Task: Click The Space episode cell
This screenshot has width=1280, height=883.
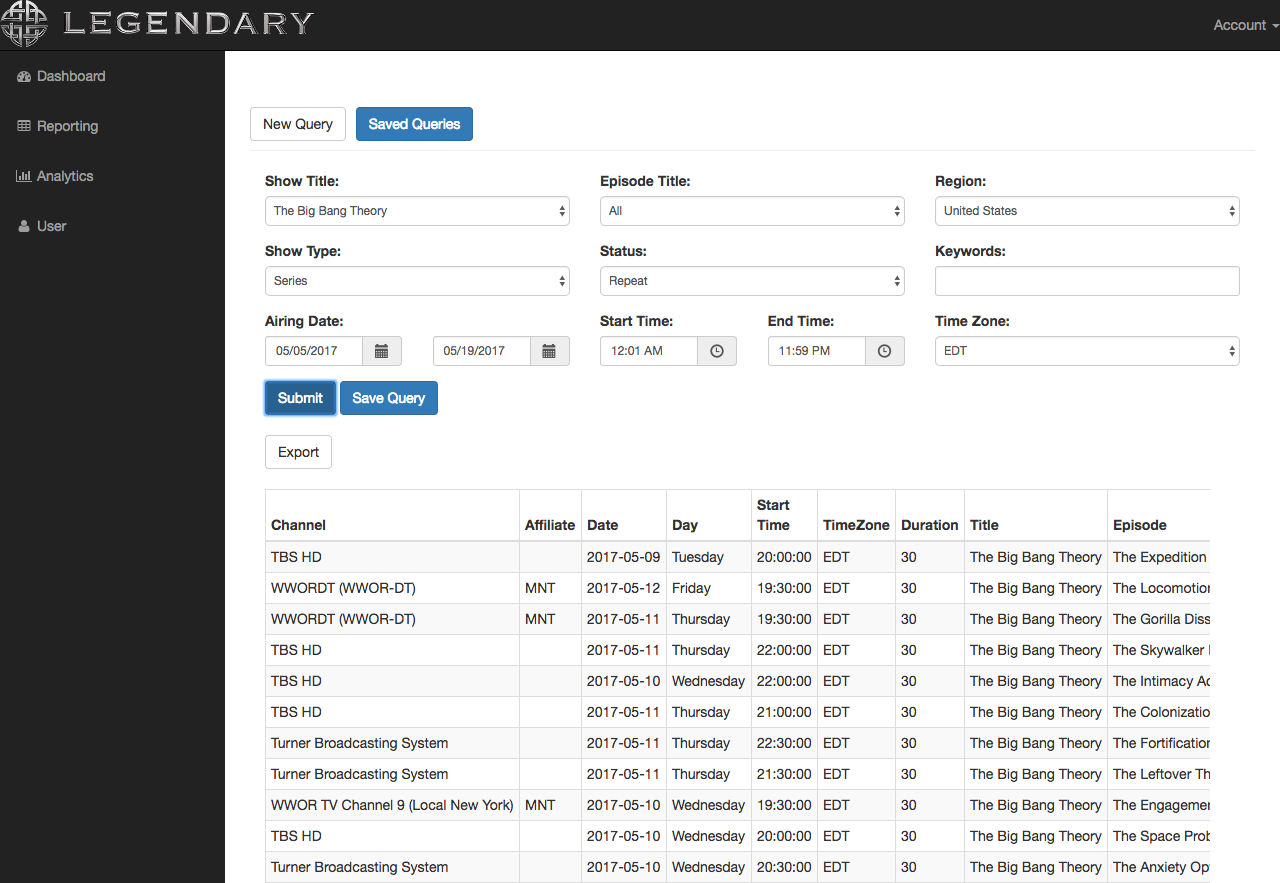Action: (x=1159, y=836)
